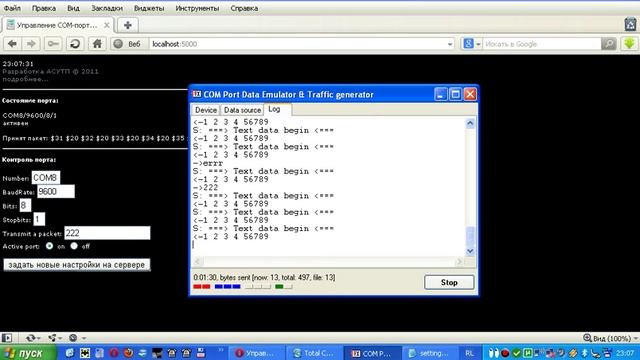Open the Виджеты menu
640x360 pixels.
[x=149, y=8]
